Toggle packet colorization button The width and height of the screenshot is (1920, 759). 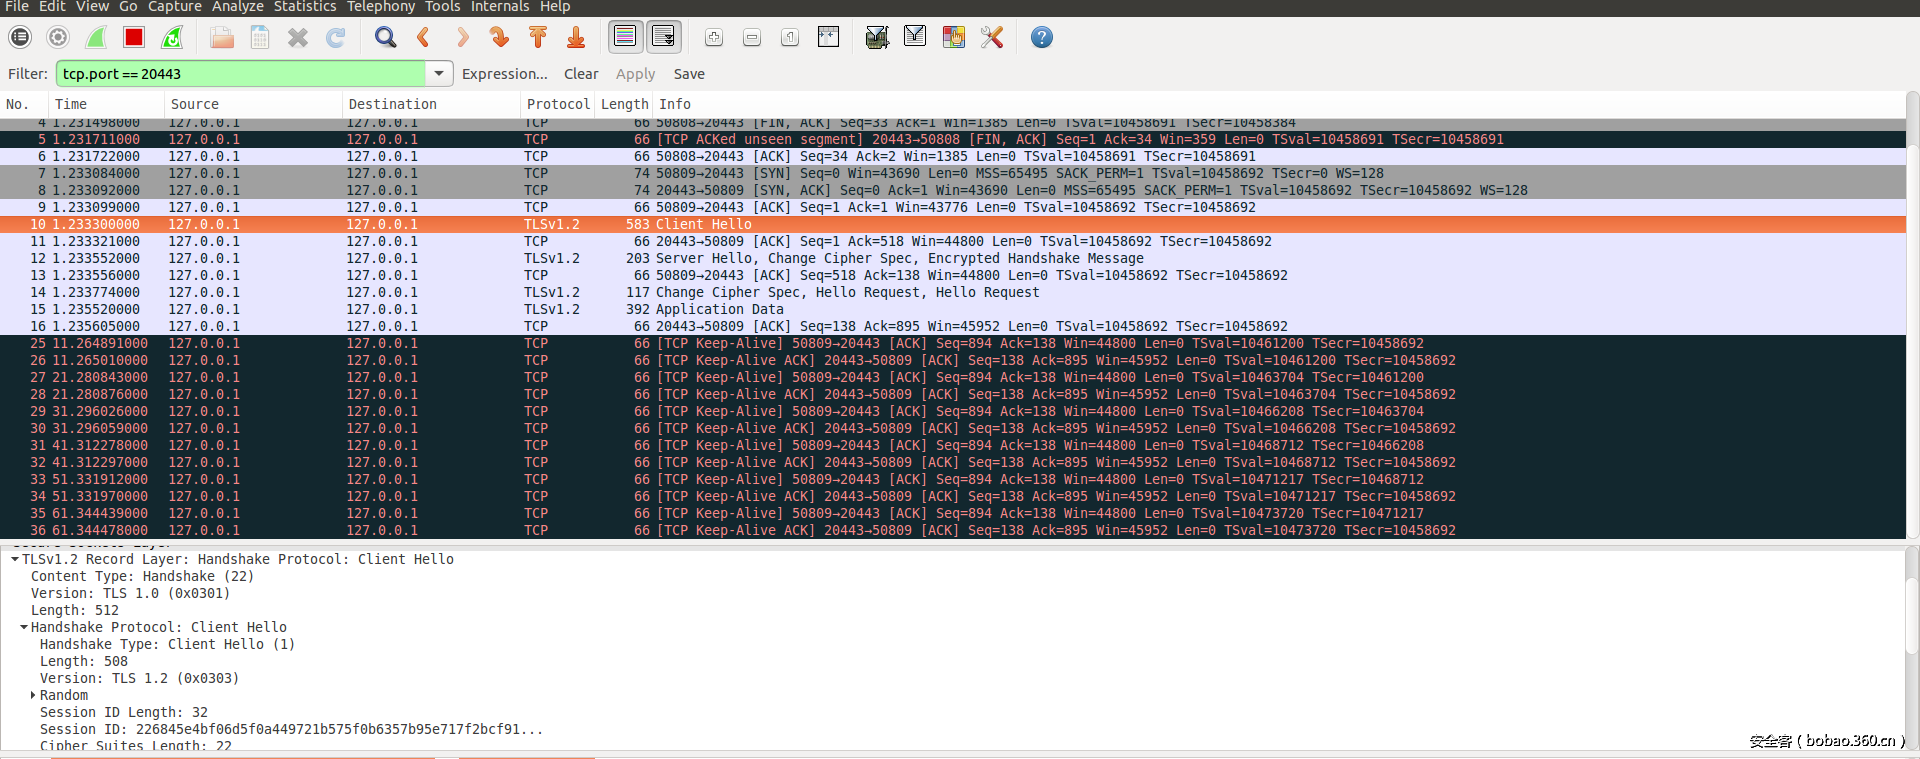625,38
